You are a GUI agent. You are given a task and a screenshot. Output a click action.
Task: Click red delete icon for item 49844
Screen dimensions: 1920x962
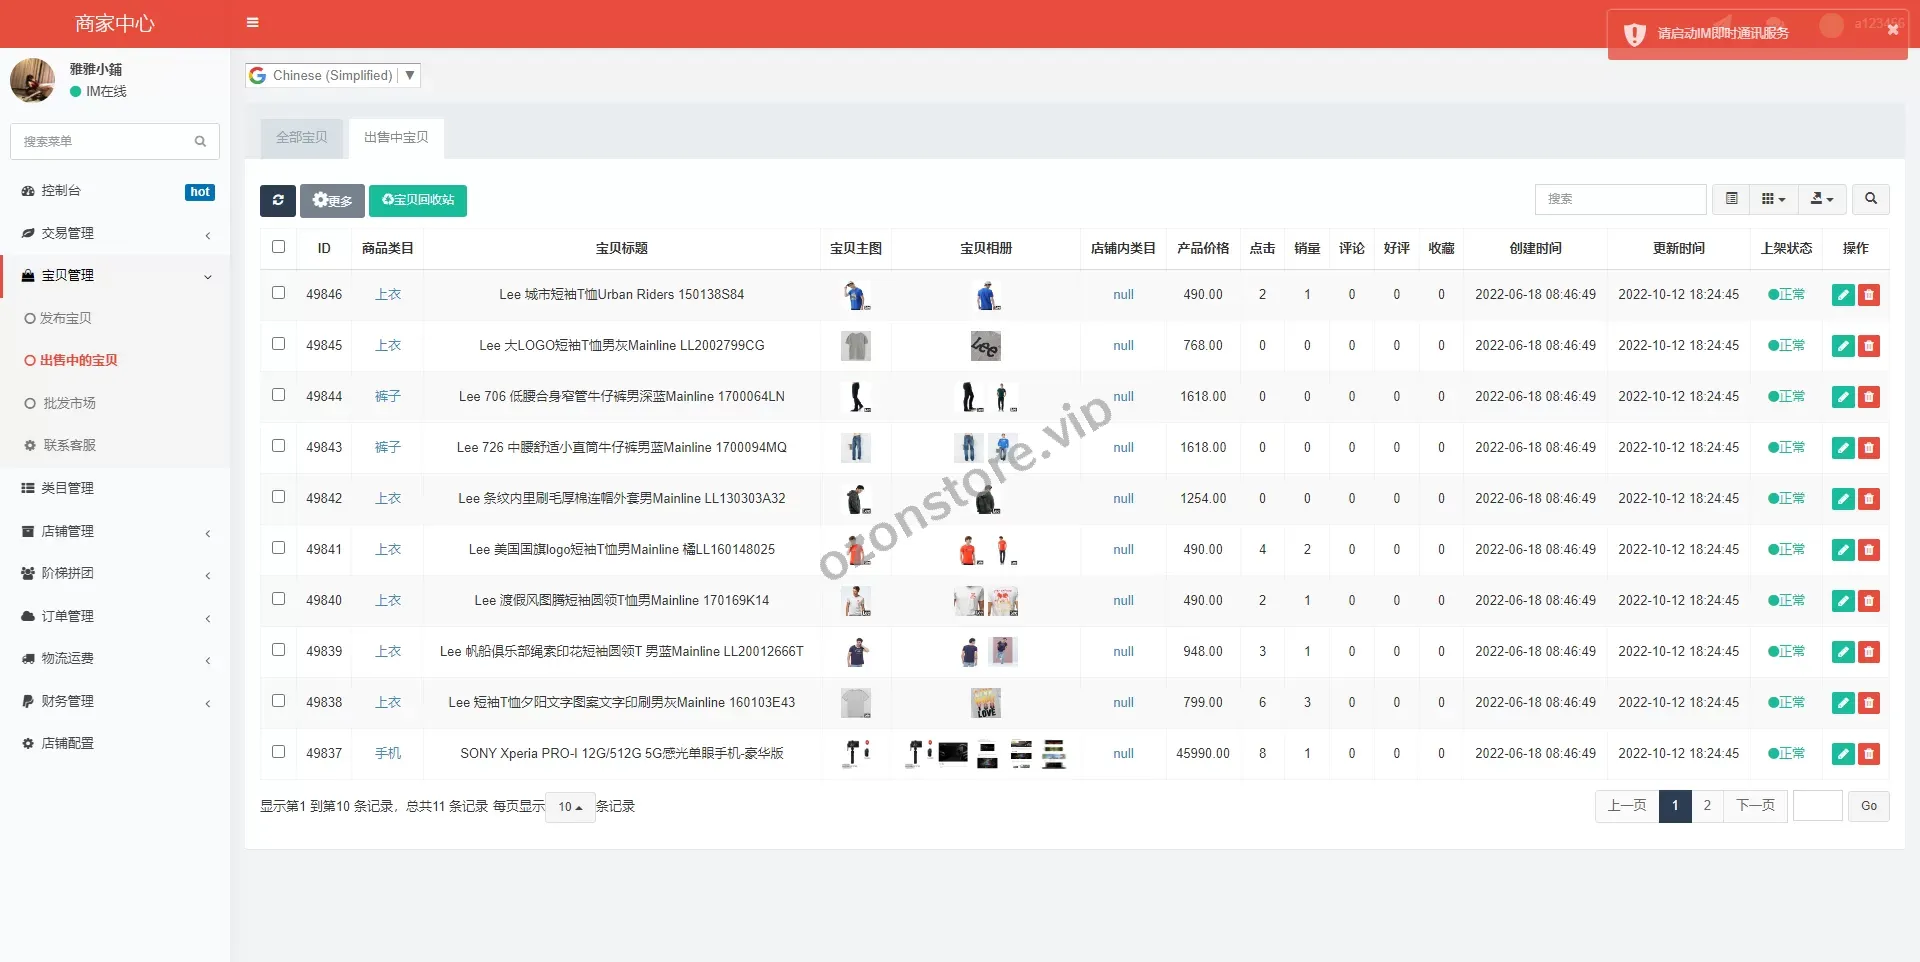click(1868, 397)
